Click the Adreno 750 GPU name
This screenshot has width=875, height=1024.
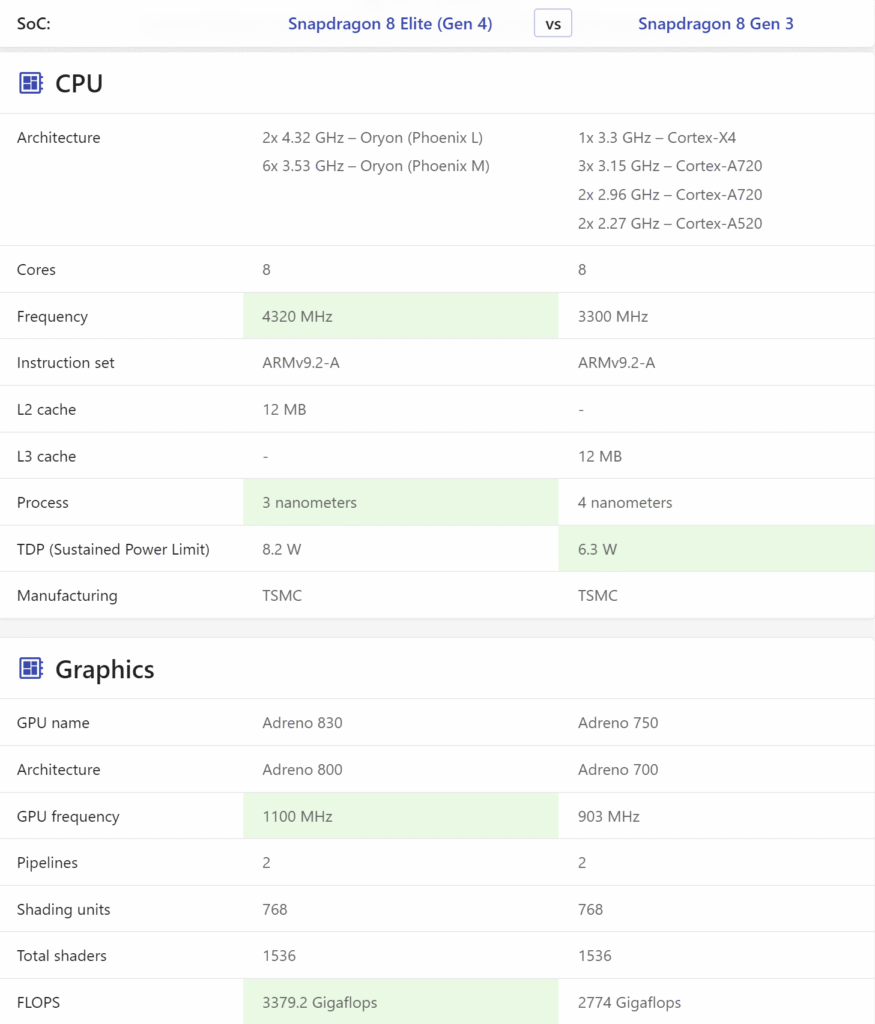pos(618,722)
